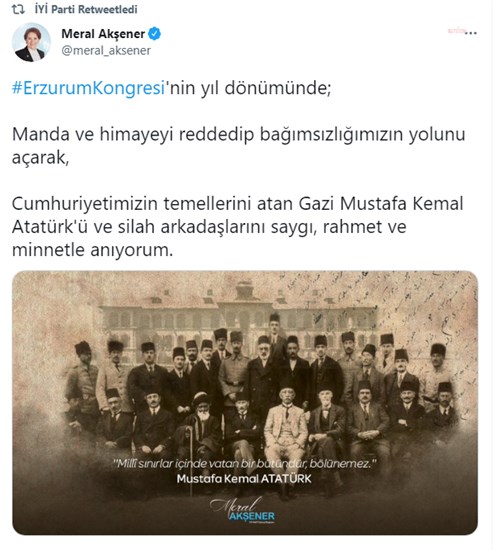Click the text 'nin yıl dönümünde;
The height and width of the screenshot is (550, 495).
(248, 88)
